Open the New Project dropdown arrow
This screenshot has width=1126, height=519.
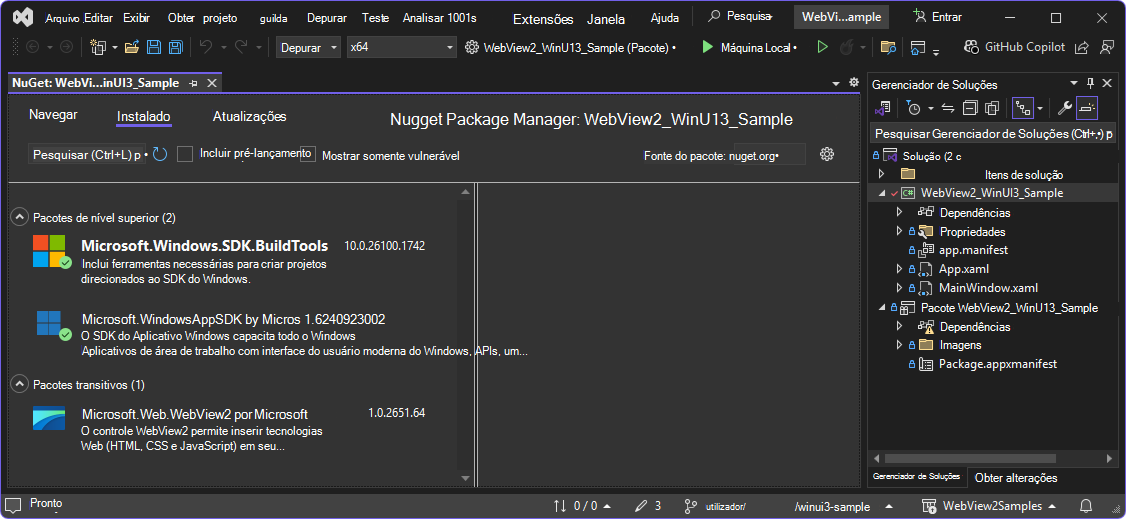(x=115, y=47)
